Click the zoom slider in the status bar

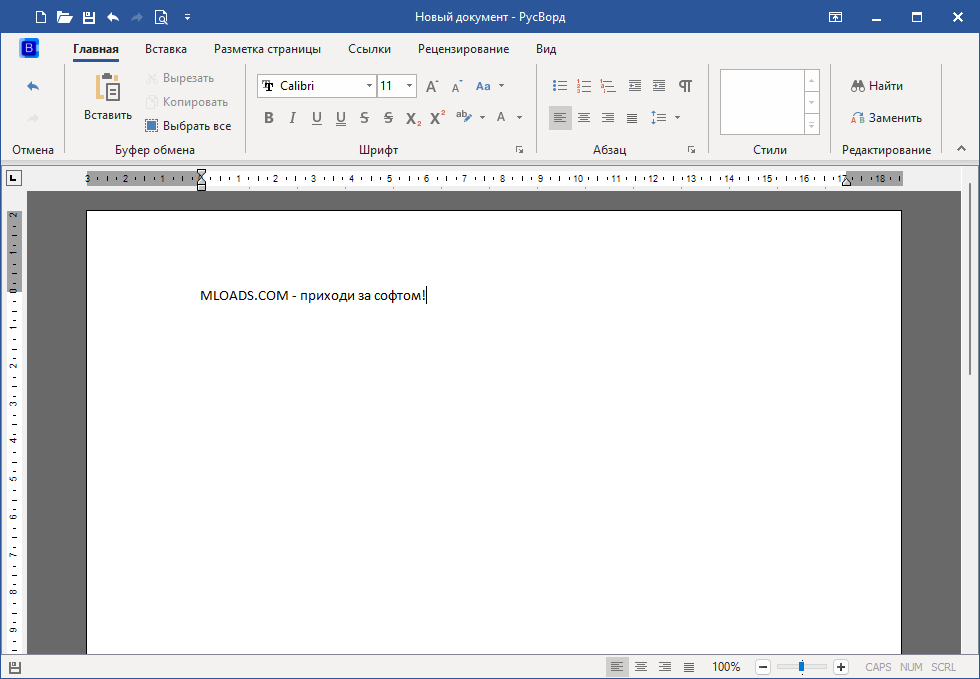(x=801, y=667)
